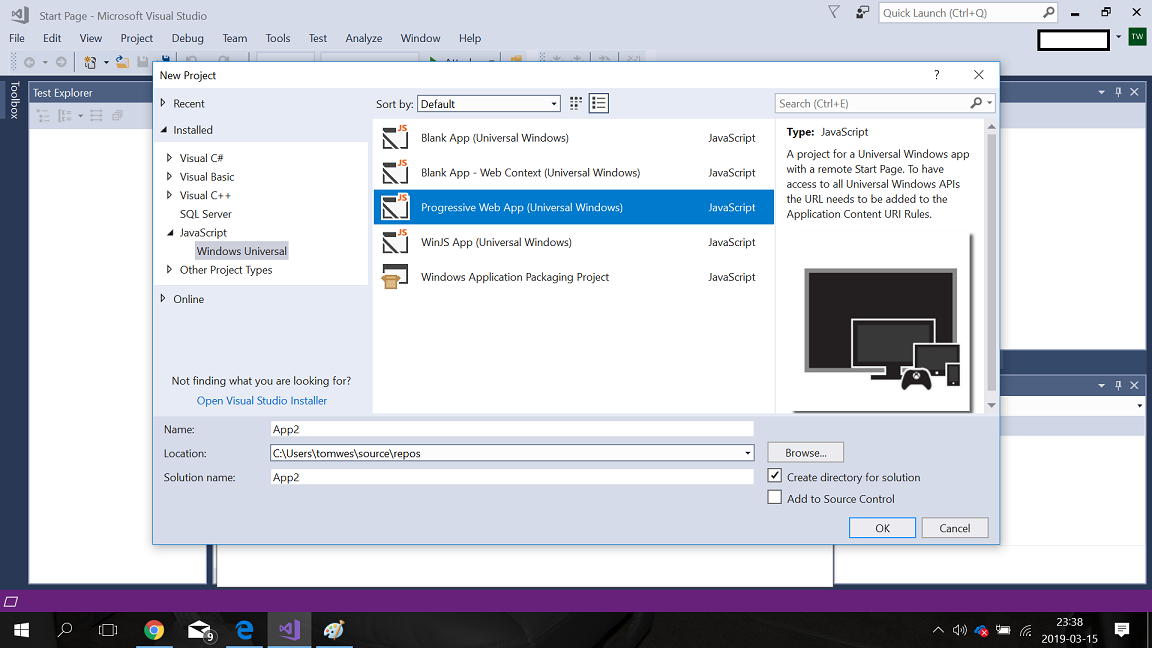Toggle Create directory for solution checkbox
This screenshot has width=1152, height=648.
[x=774, y=476]
